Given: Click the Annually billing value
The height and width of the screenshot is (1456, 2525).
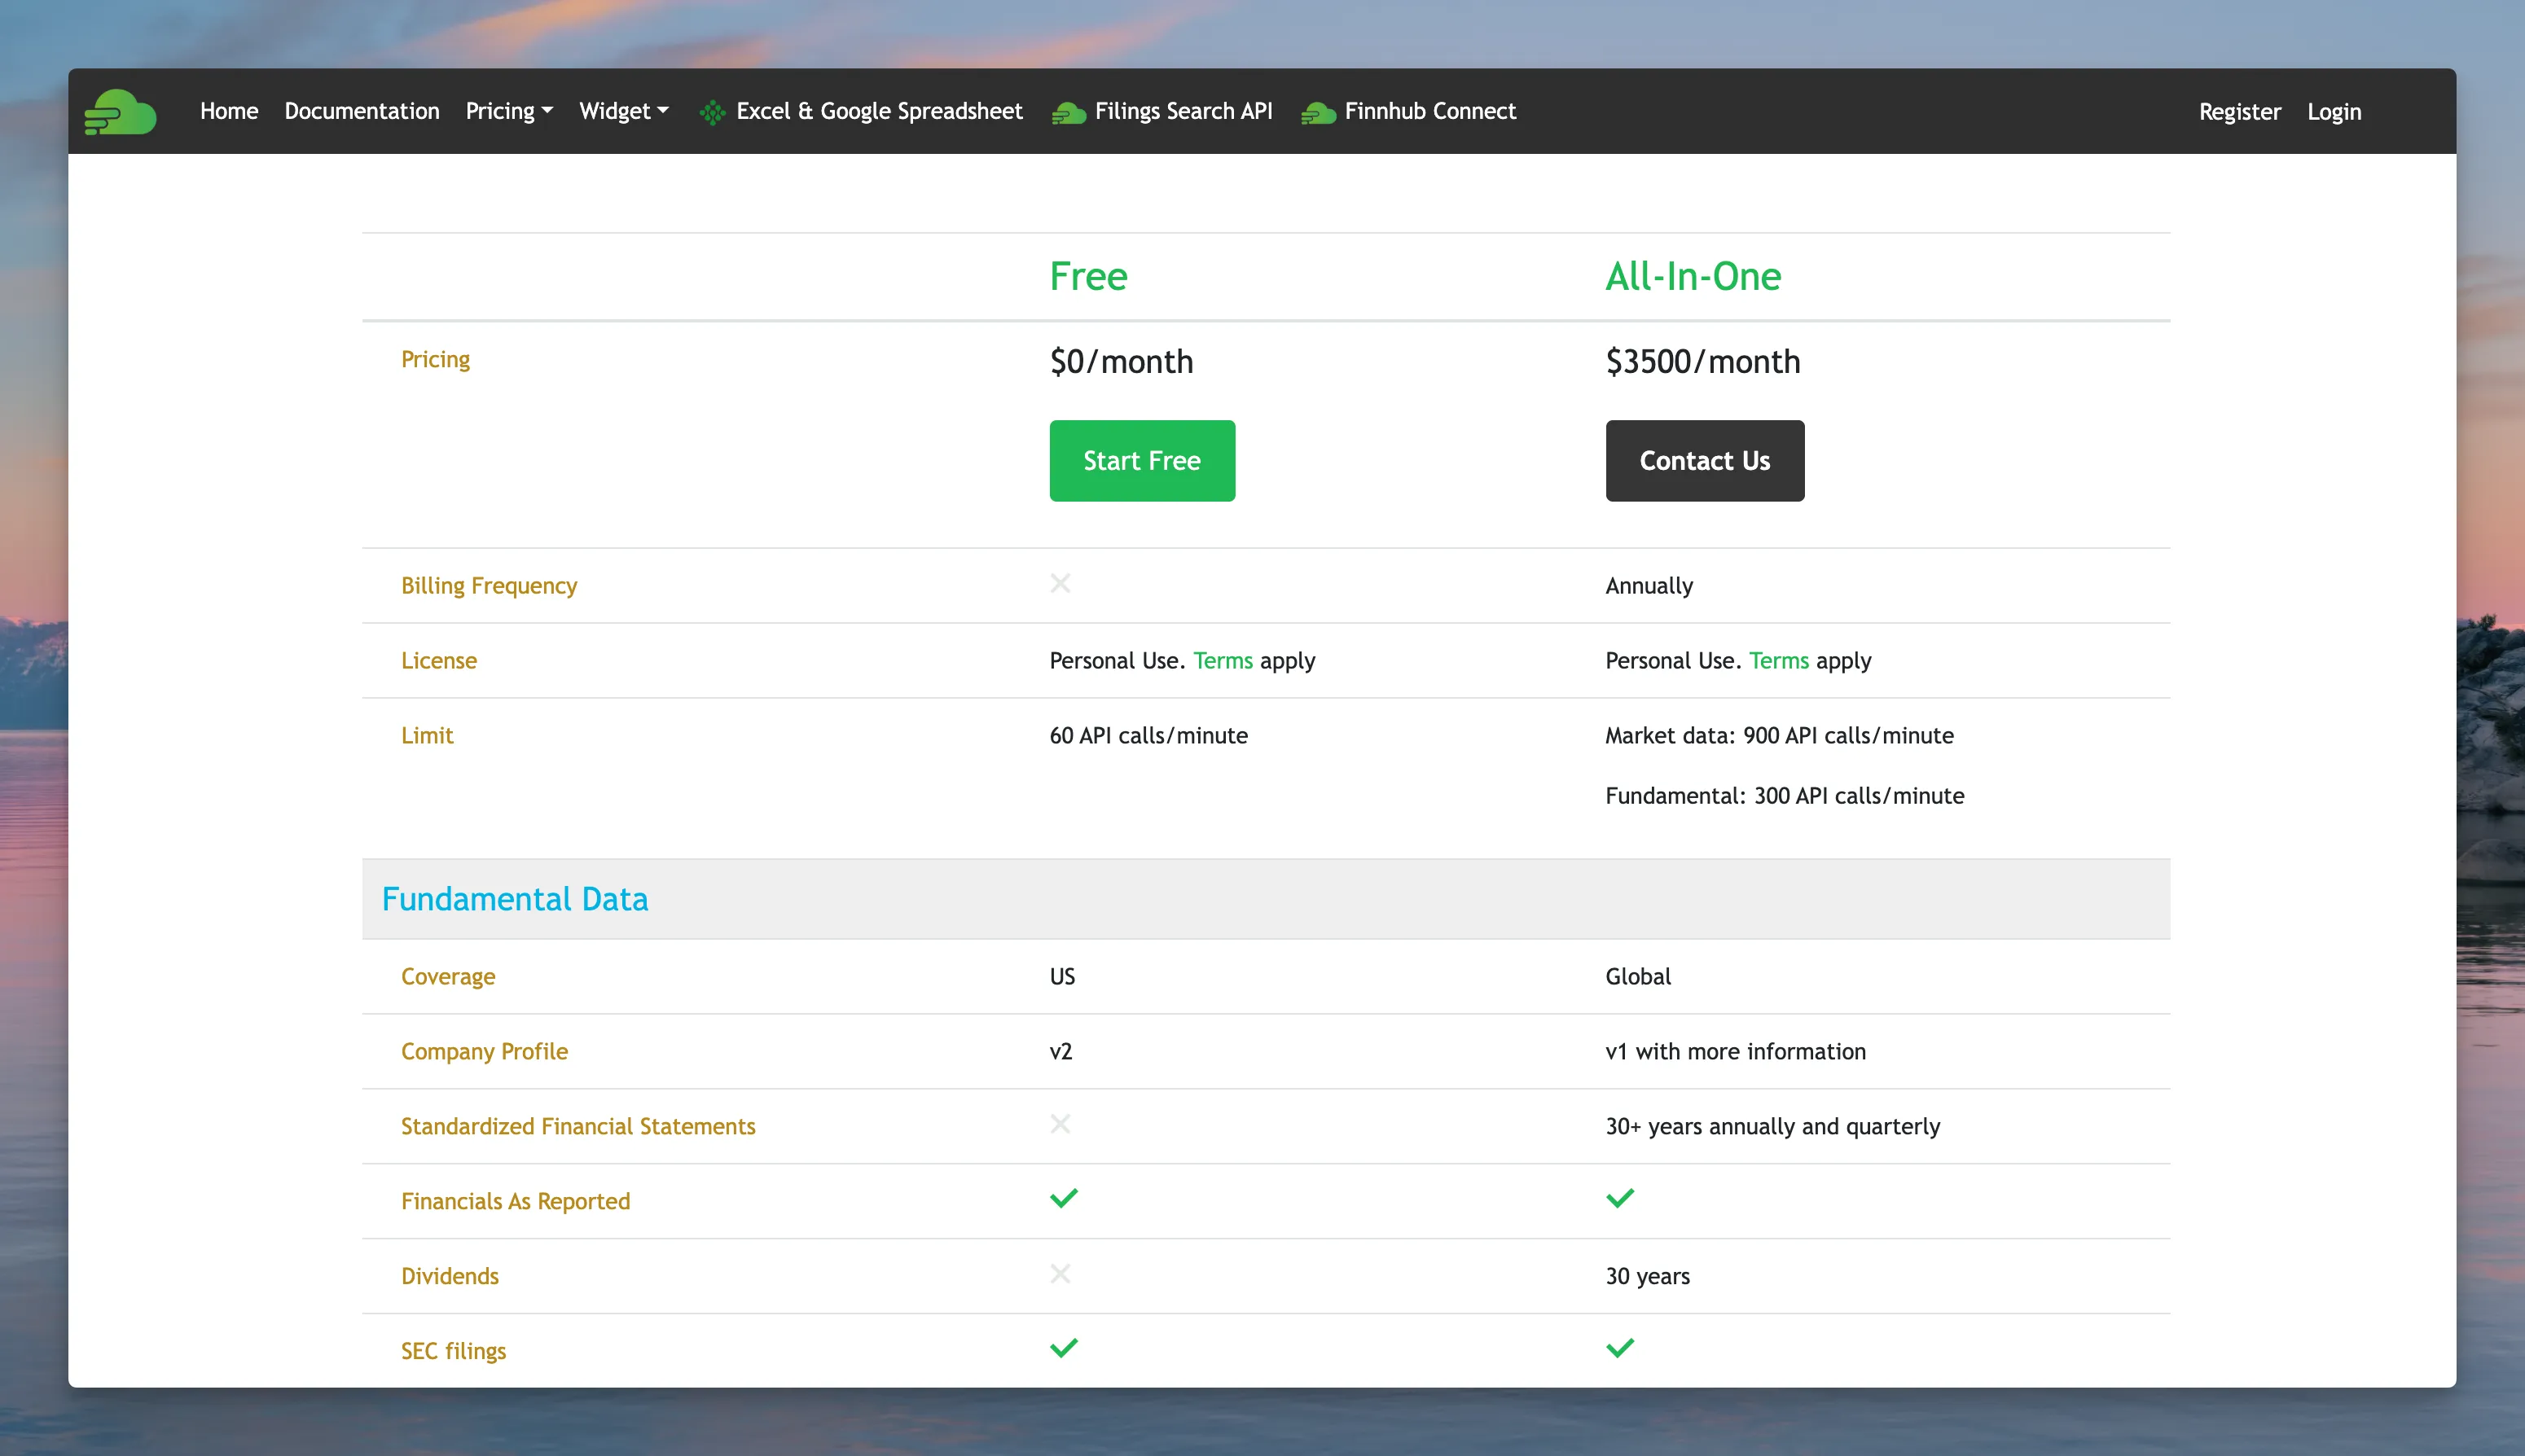Looking at the screenshot, I should click(x=1649, y=586).
